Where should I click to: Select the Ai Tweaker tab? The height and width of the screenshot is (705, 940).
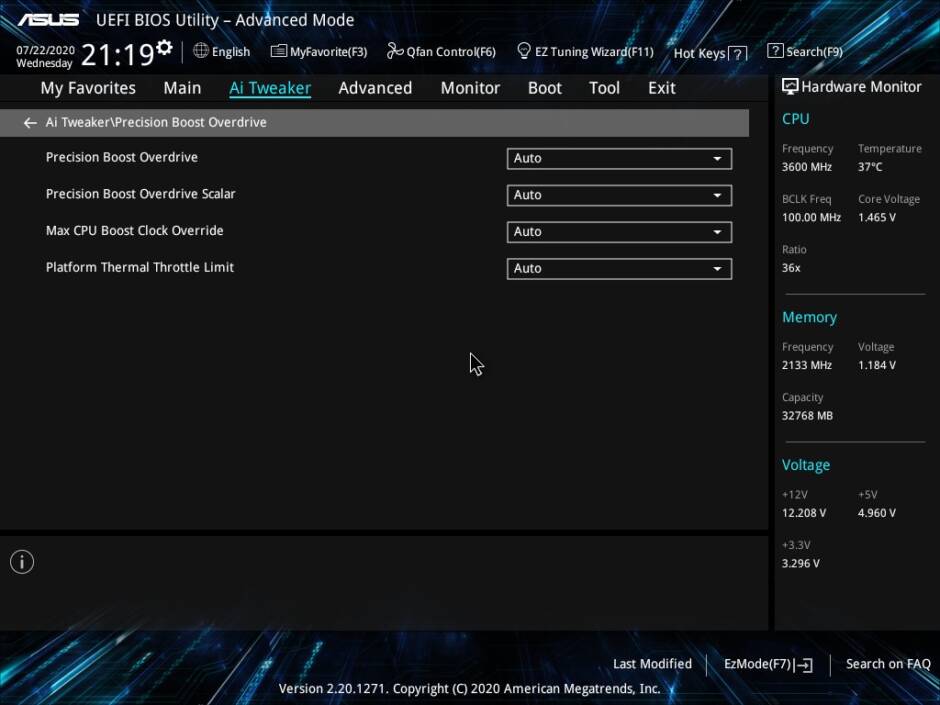pos(270,88)
